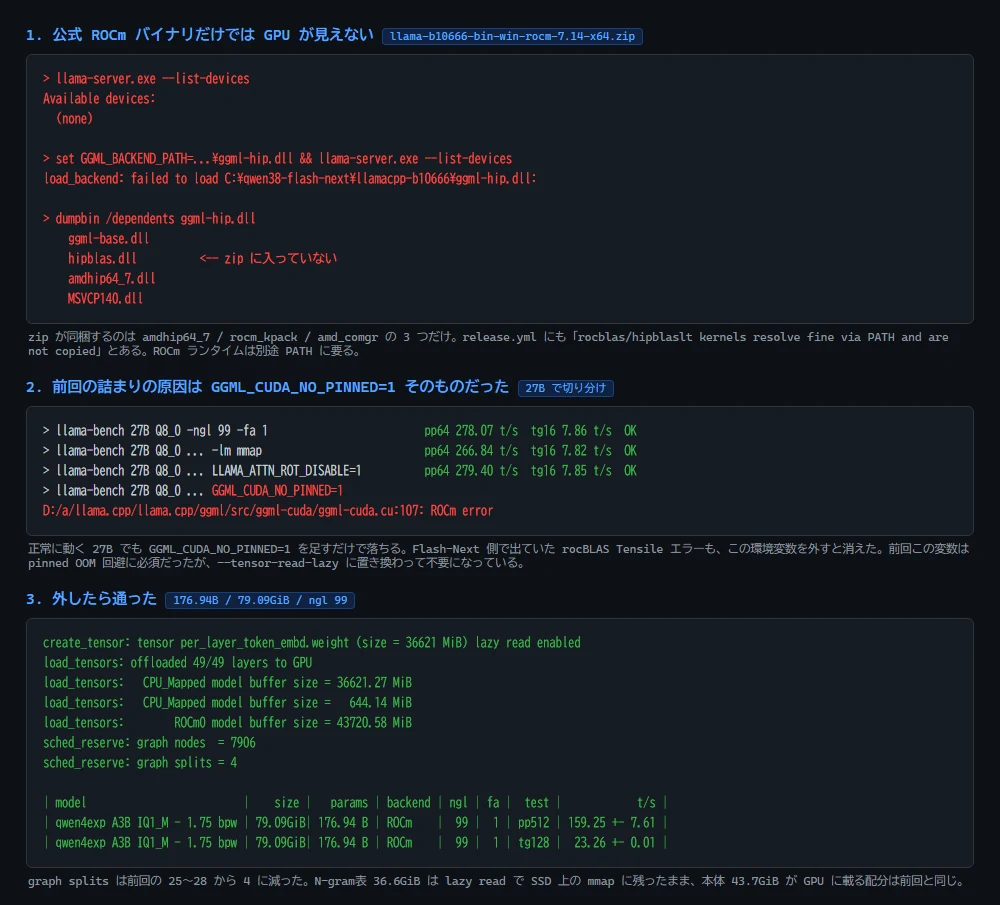Click 'amdhip64_7.dll' in the dependents list
The width and height of the screenshot is (1000, 905).
pyautogui.click(x=112, y=279)
